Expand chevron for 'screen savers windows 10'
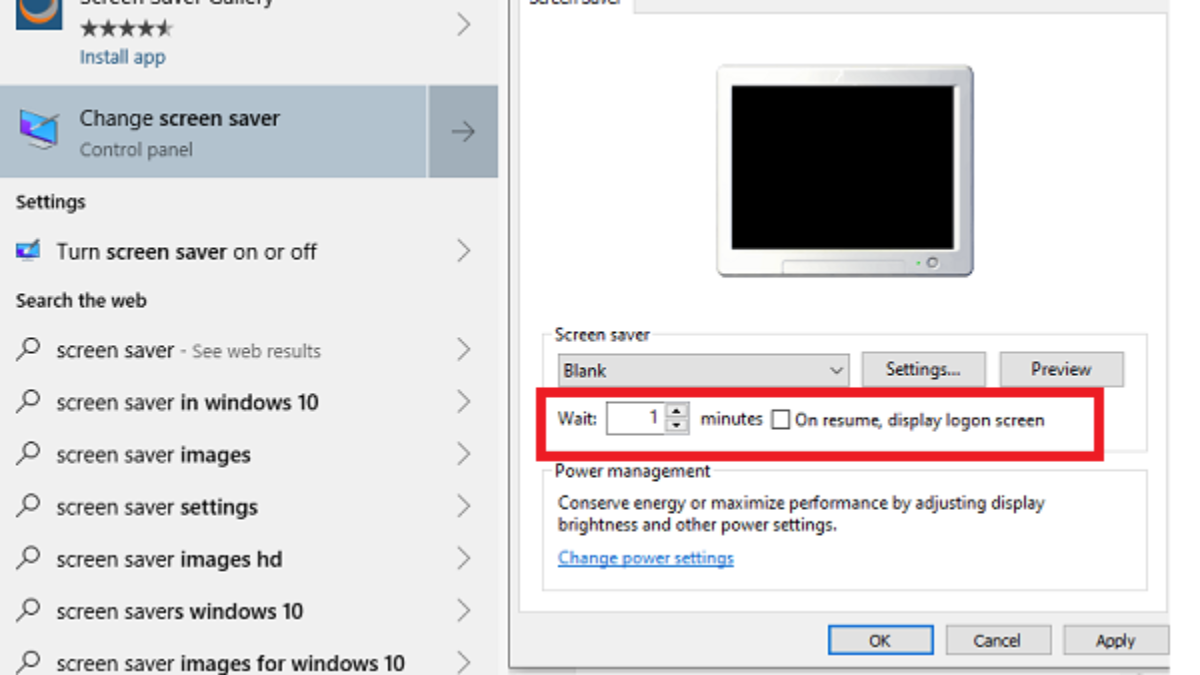Image resolution: width=1200 pixels, height=675 pixels. click(463, 610)
